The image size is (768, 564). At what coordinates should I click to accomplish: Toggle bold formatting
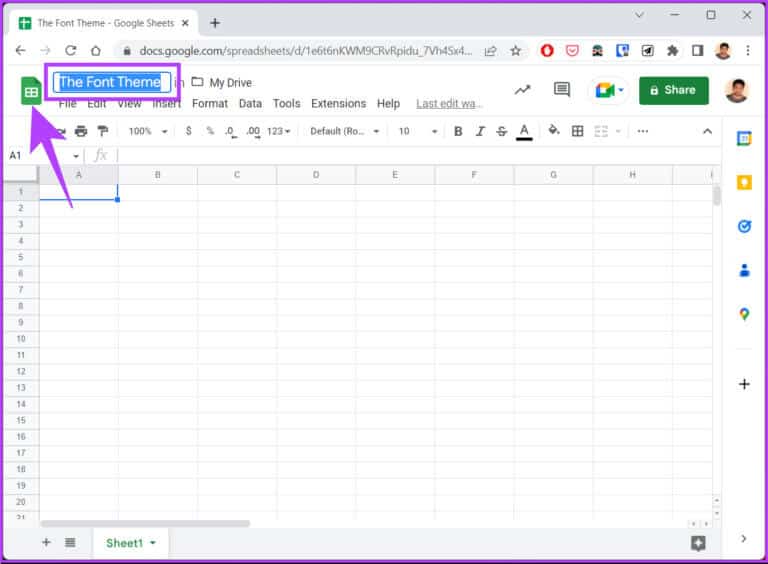click(458, 131)
